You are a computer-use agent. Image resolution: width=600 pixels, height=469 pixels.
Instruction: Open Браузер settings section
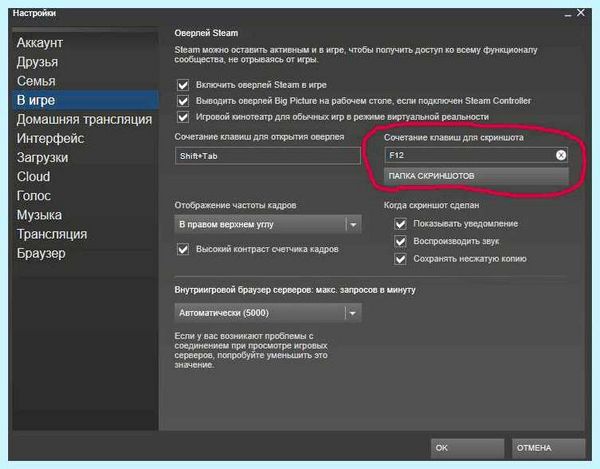[x=85, y=253]
